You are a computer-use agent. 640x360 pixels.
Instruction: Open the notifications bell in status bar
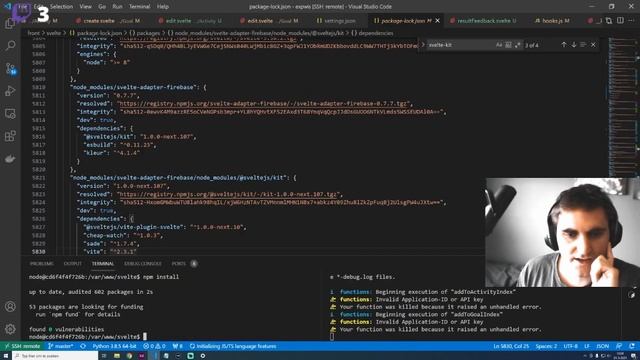click(x=632, y=346)
